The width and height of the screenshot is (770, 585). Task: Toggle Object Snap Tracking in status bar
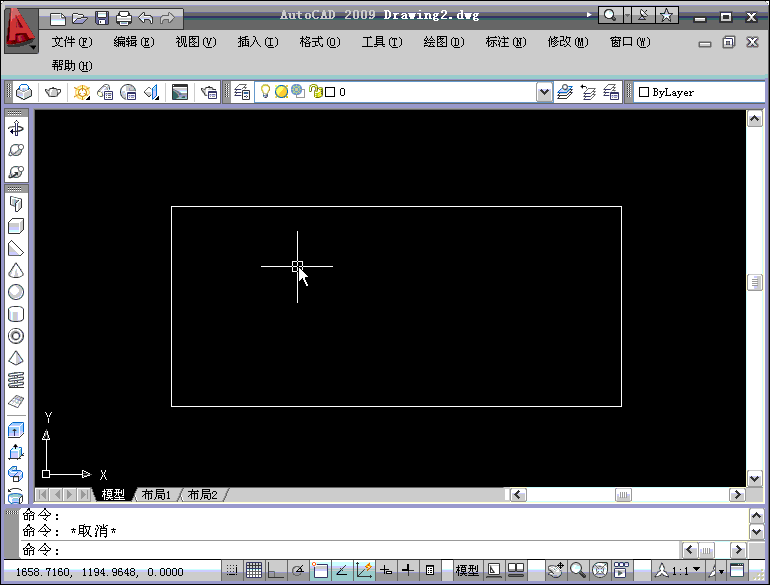coord(342,570)
